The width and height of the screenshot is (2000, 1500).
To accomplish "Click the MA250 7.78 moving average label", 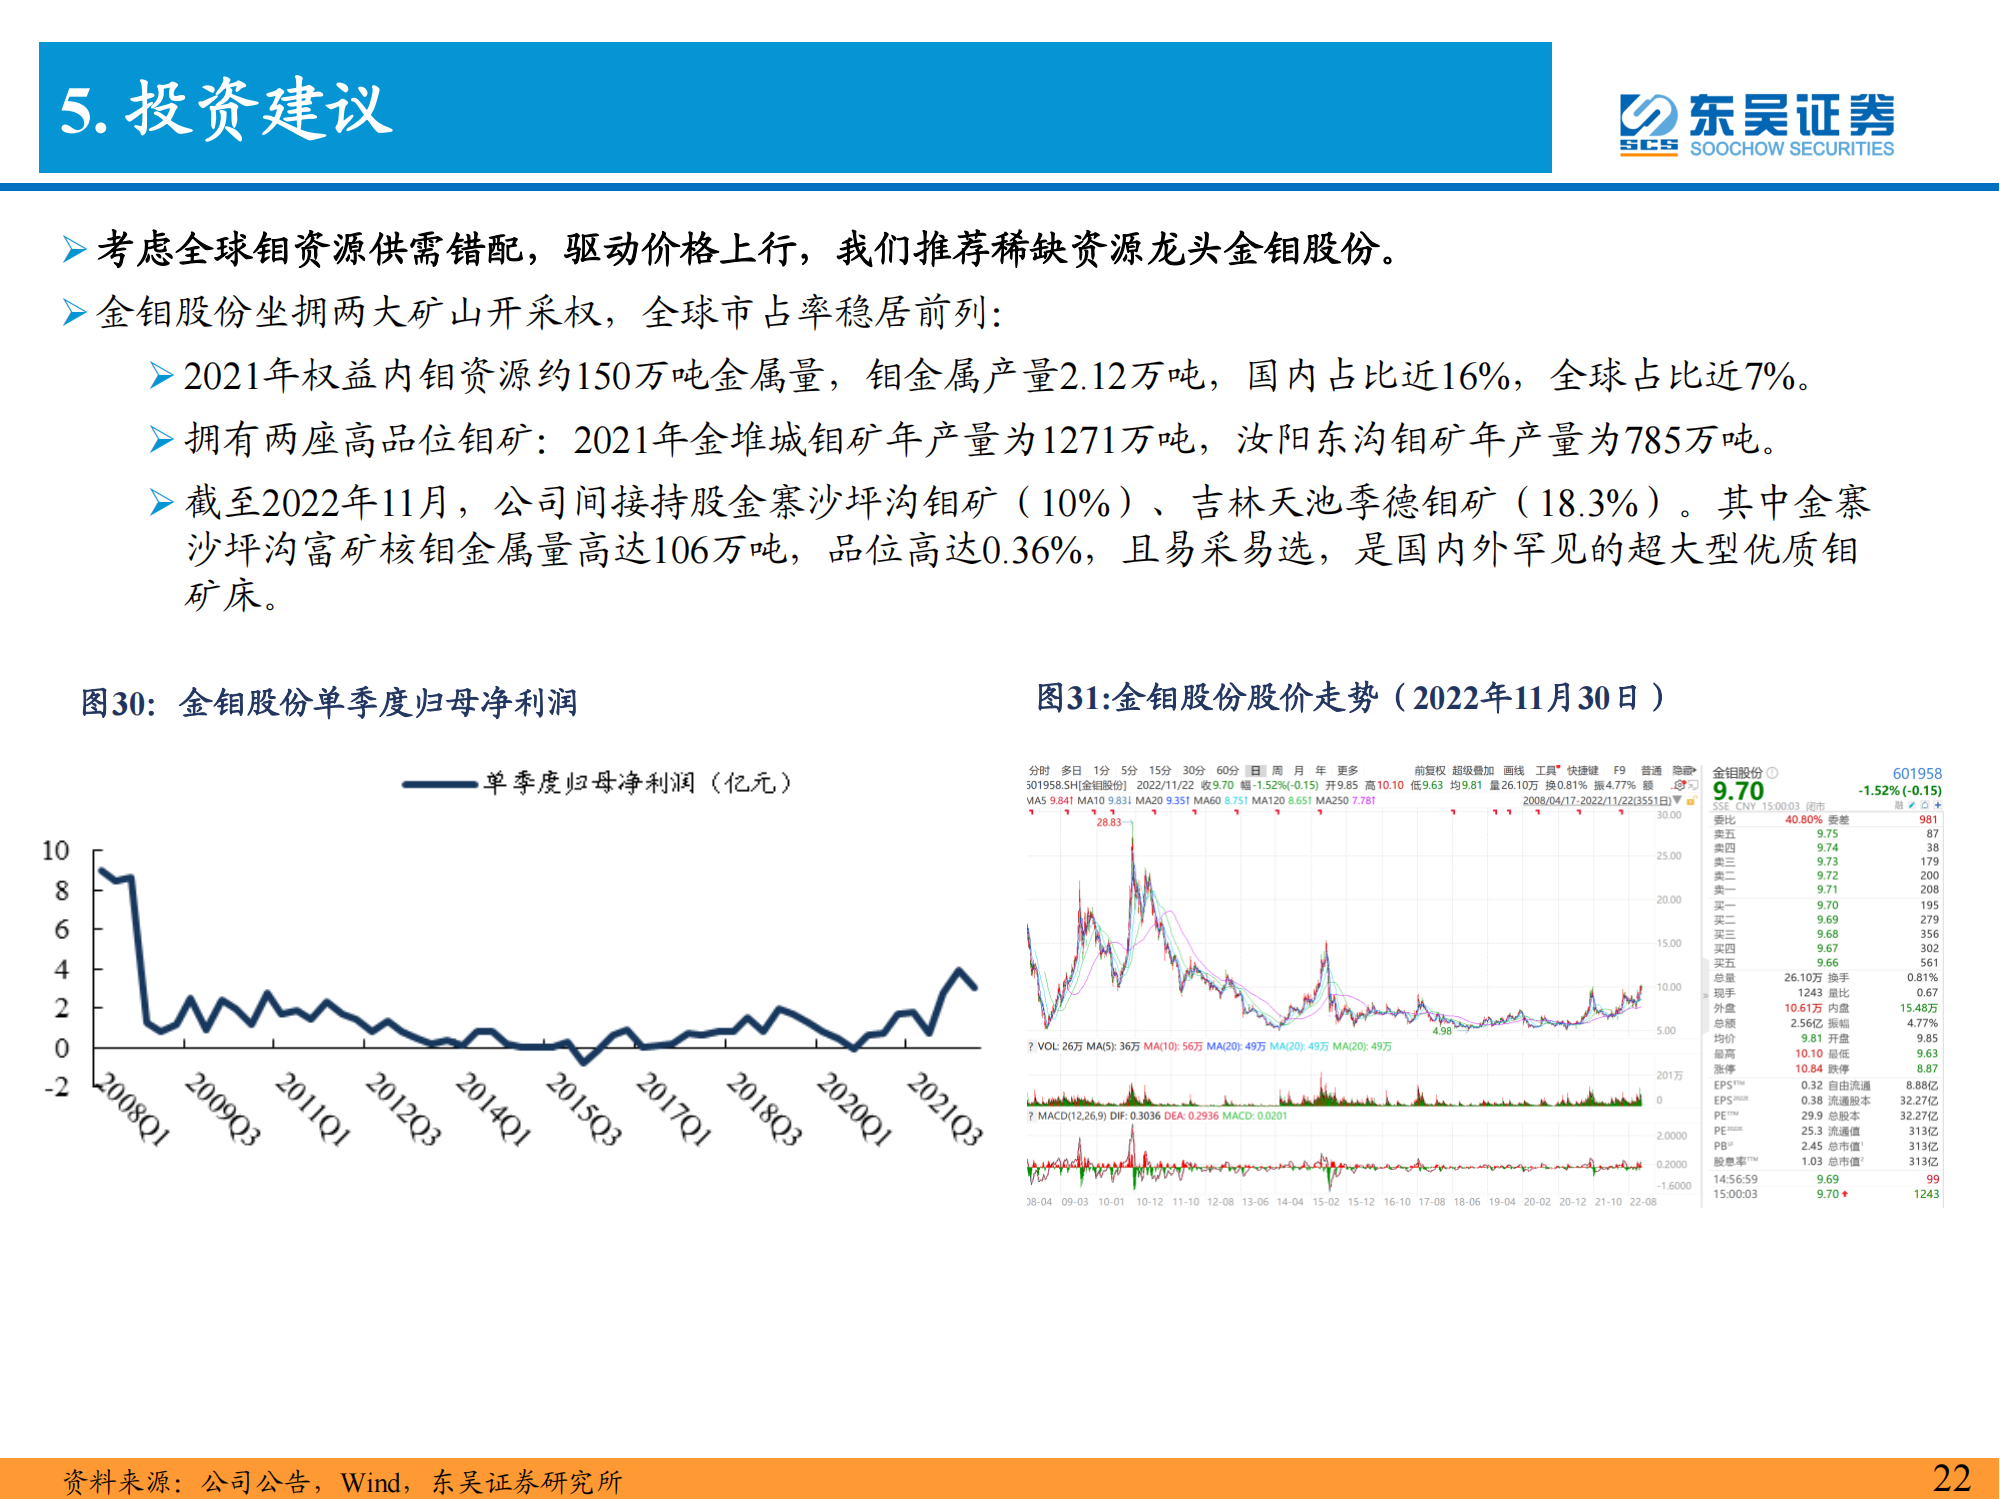I will coord(1346,800).
